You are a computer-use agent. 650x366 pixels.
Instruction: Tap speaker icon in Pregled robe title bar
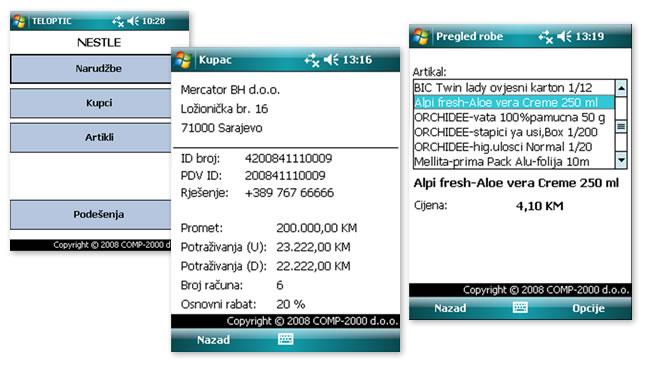click(x=564, y=36)
